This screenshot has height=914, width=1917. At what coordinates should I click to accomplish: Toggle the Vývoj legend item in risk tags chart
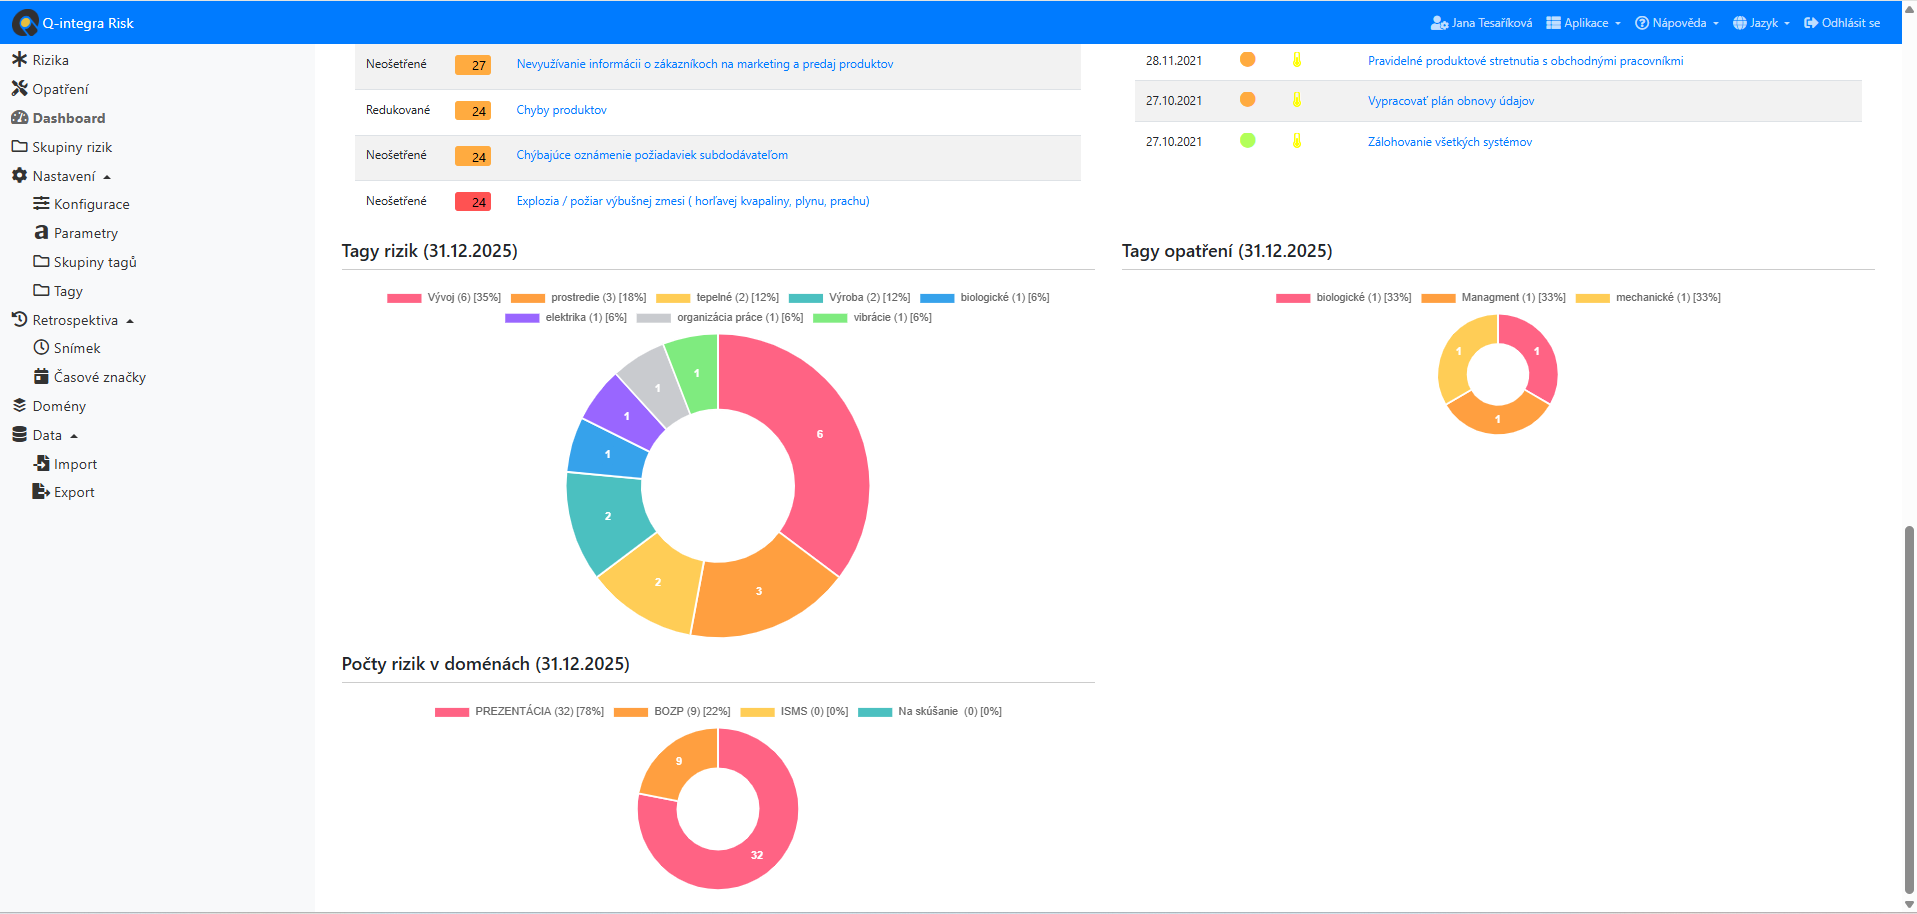445,298
